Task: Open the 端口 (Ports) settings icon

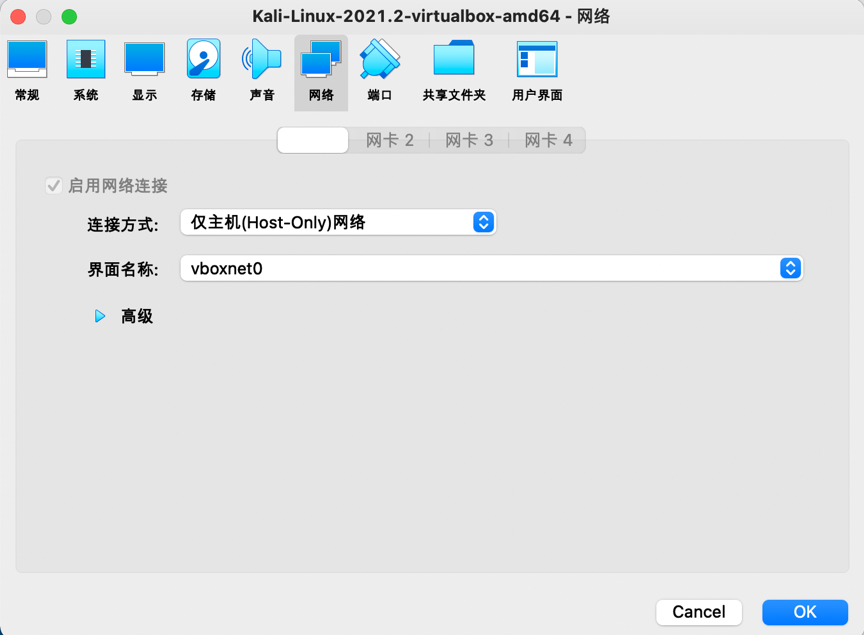Action: [x=380, y=62]
